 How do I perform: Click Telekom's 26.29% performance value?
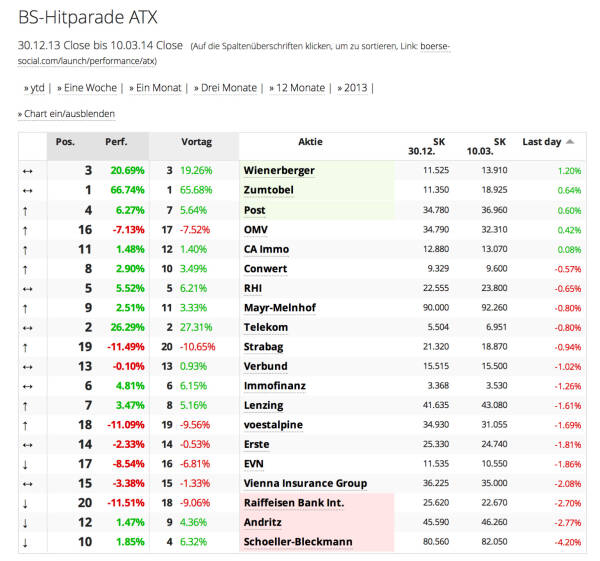point(127,328)
